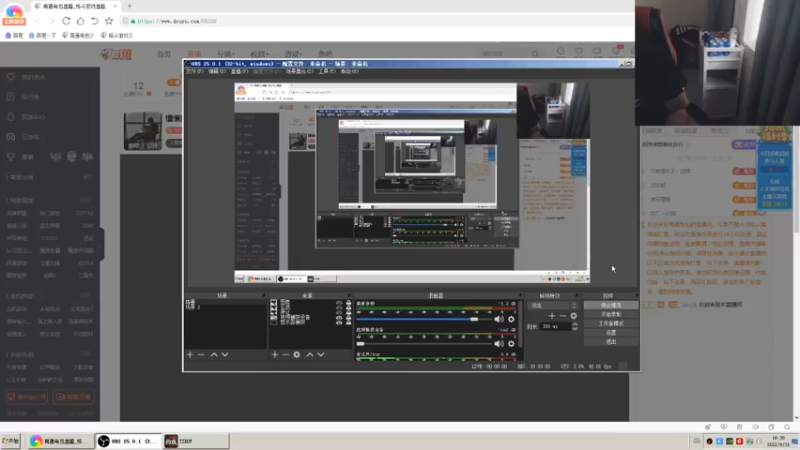Bookmark the page with the star icon

(x=109, y=21)
